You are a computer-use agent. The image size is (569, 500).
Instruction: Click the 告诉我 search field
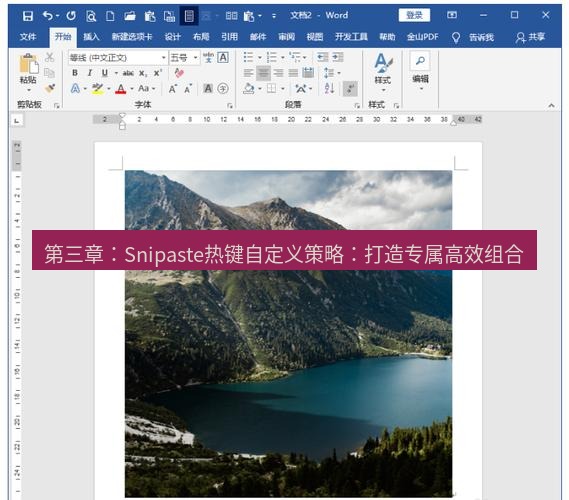tap(481, 37)
